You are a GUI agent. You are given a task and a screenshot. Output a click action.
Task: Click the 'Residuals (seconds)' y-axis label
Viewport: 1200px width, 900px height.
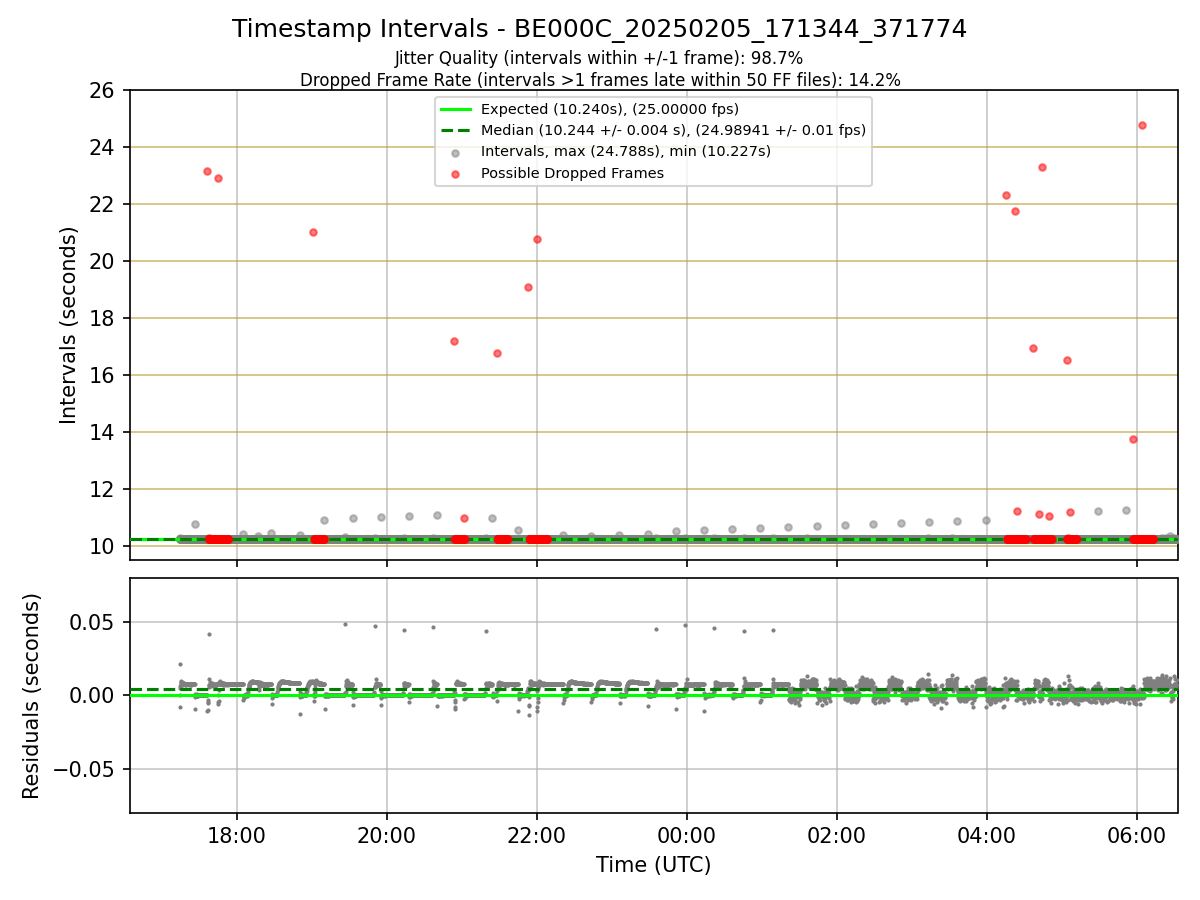[31, 696]
